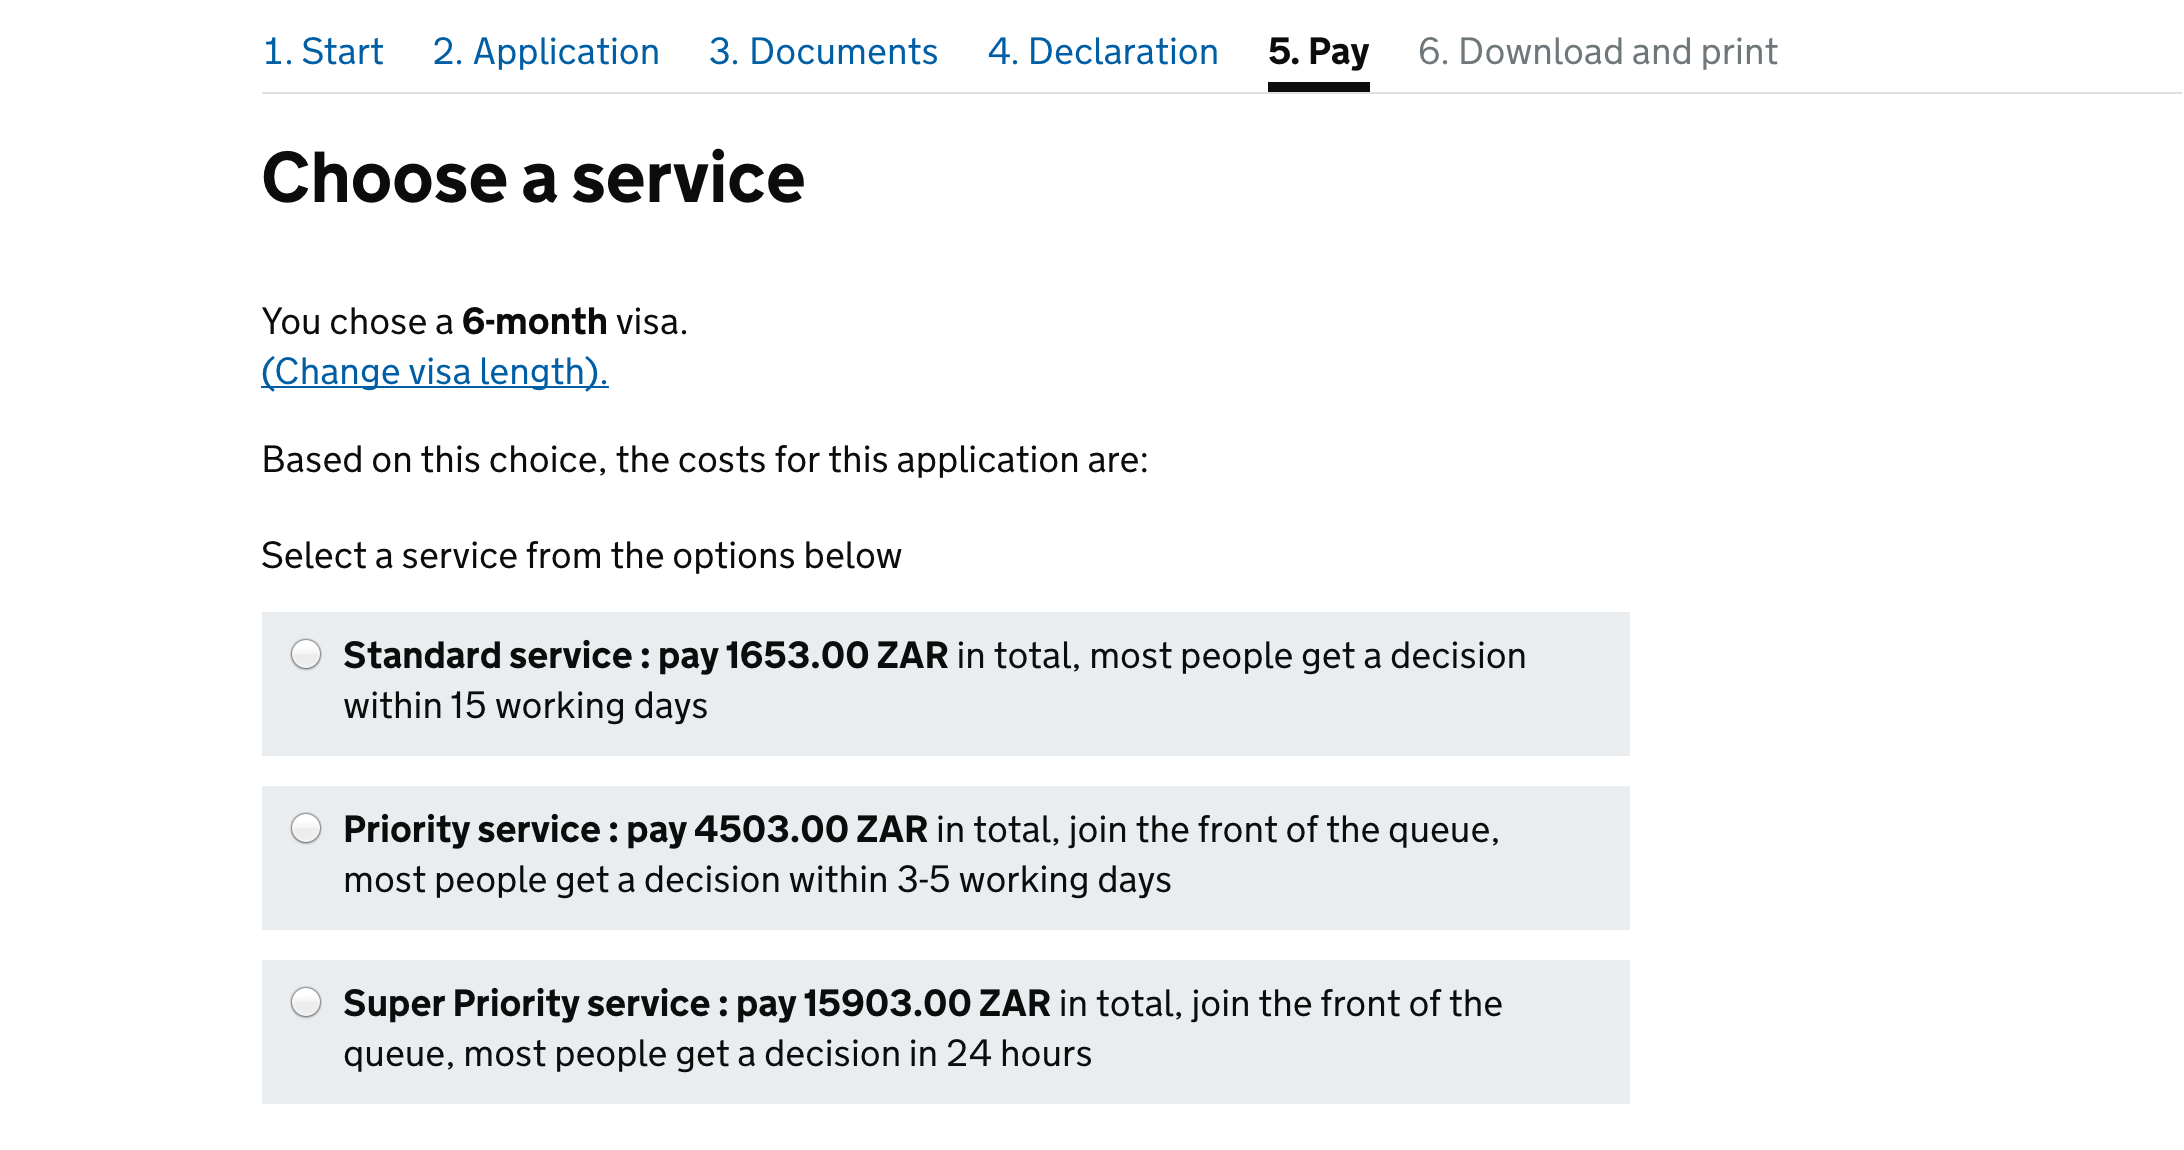2184x1150 pixels.
Task: Click the Select a service instruction text
Action: (x=581, y=556)
